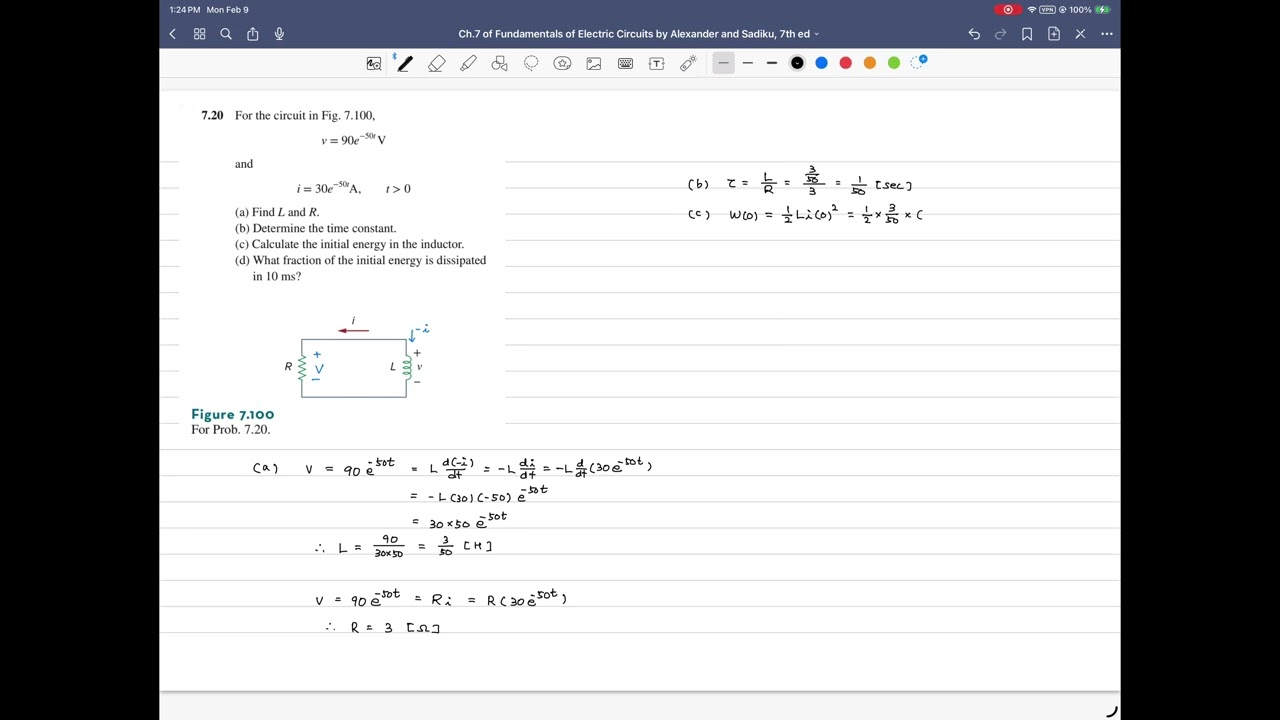The image size is (1280, 720).
Task: Choose the Keyboard typing tool
Action: (x=625, y=63)
